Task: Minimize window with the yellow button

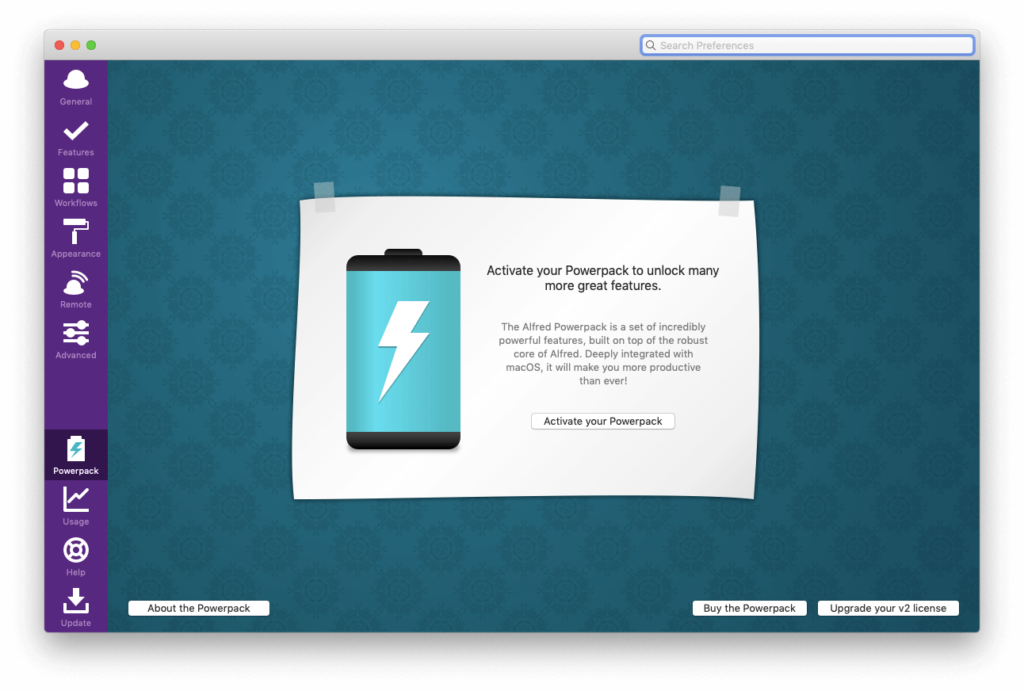Action: pos(75,45)
